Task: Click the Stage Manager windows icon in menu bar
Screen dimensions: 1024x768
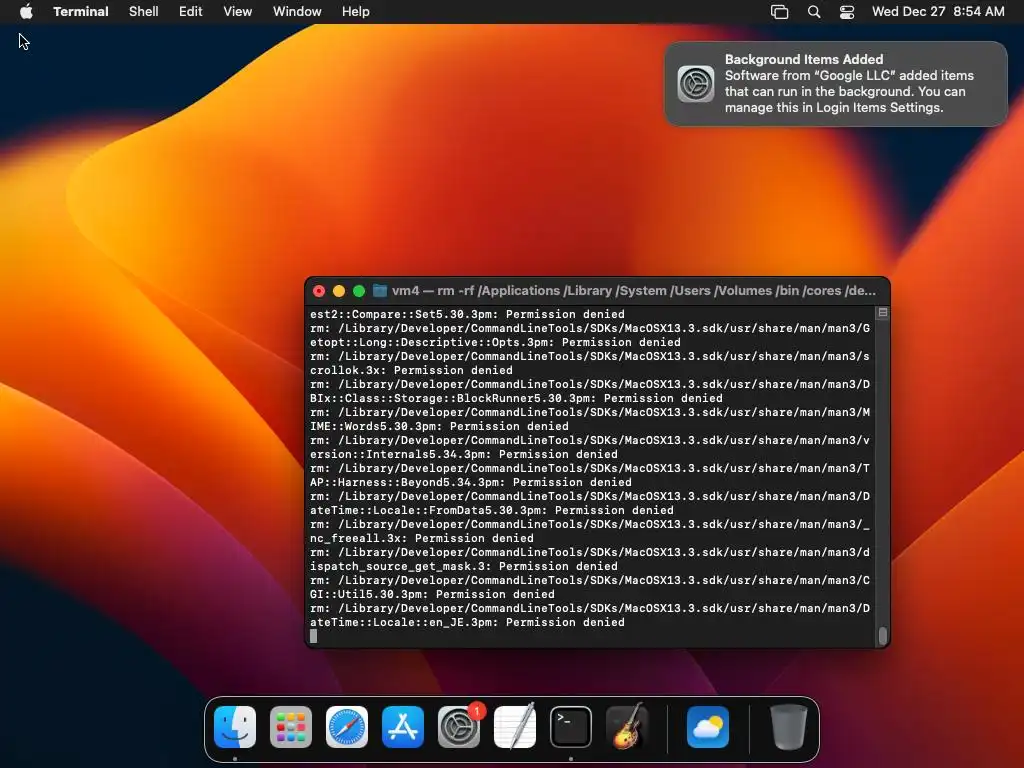Action: coord(780,12)
